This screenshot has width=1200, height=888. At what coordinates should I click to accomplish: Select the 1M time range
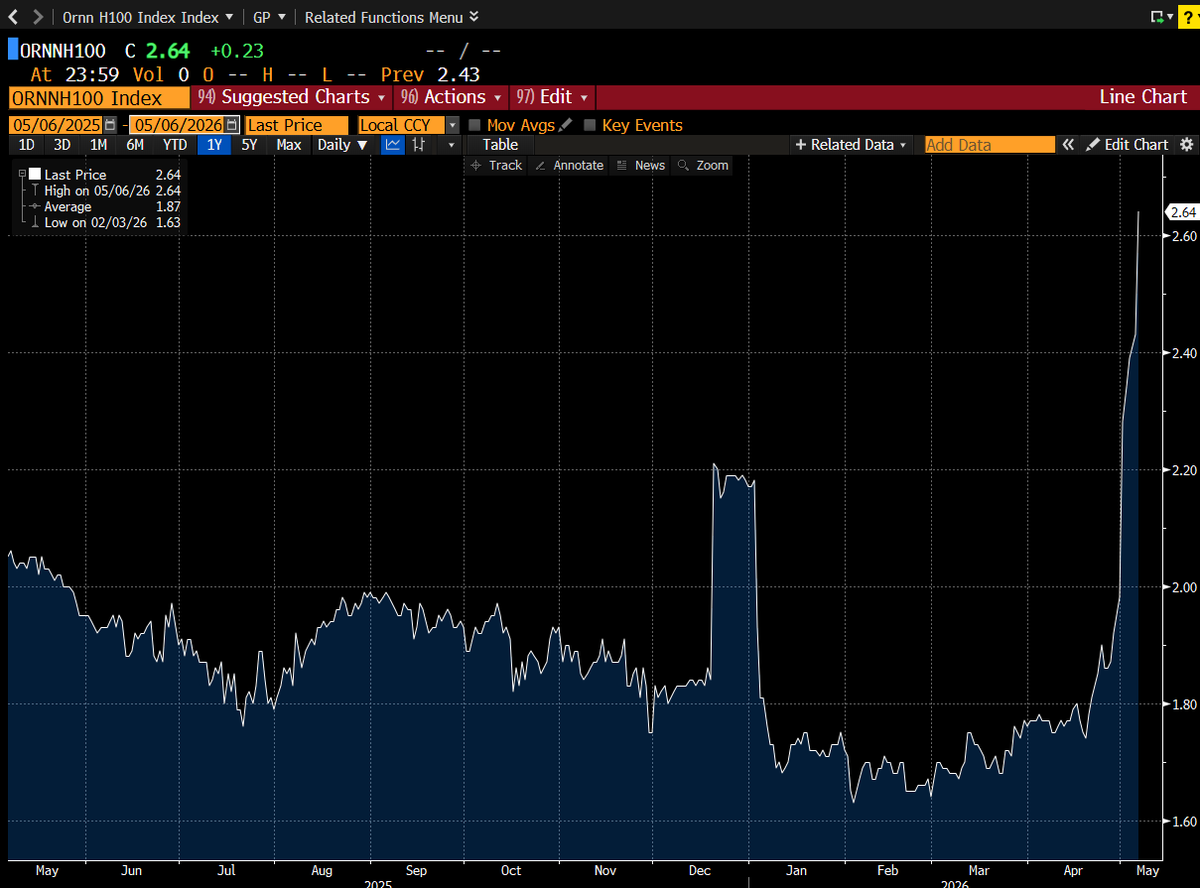98,145
